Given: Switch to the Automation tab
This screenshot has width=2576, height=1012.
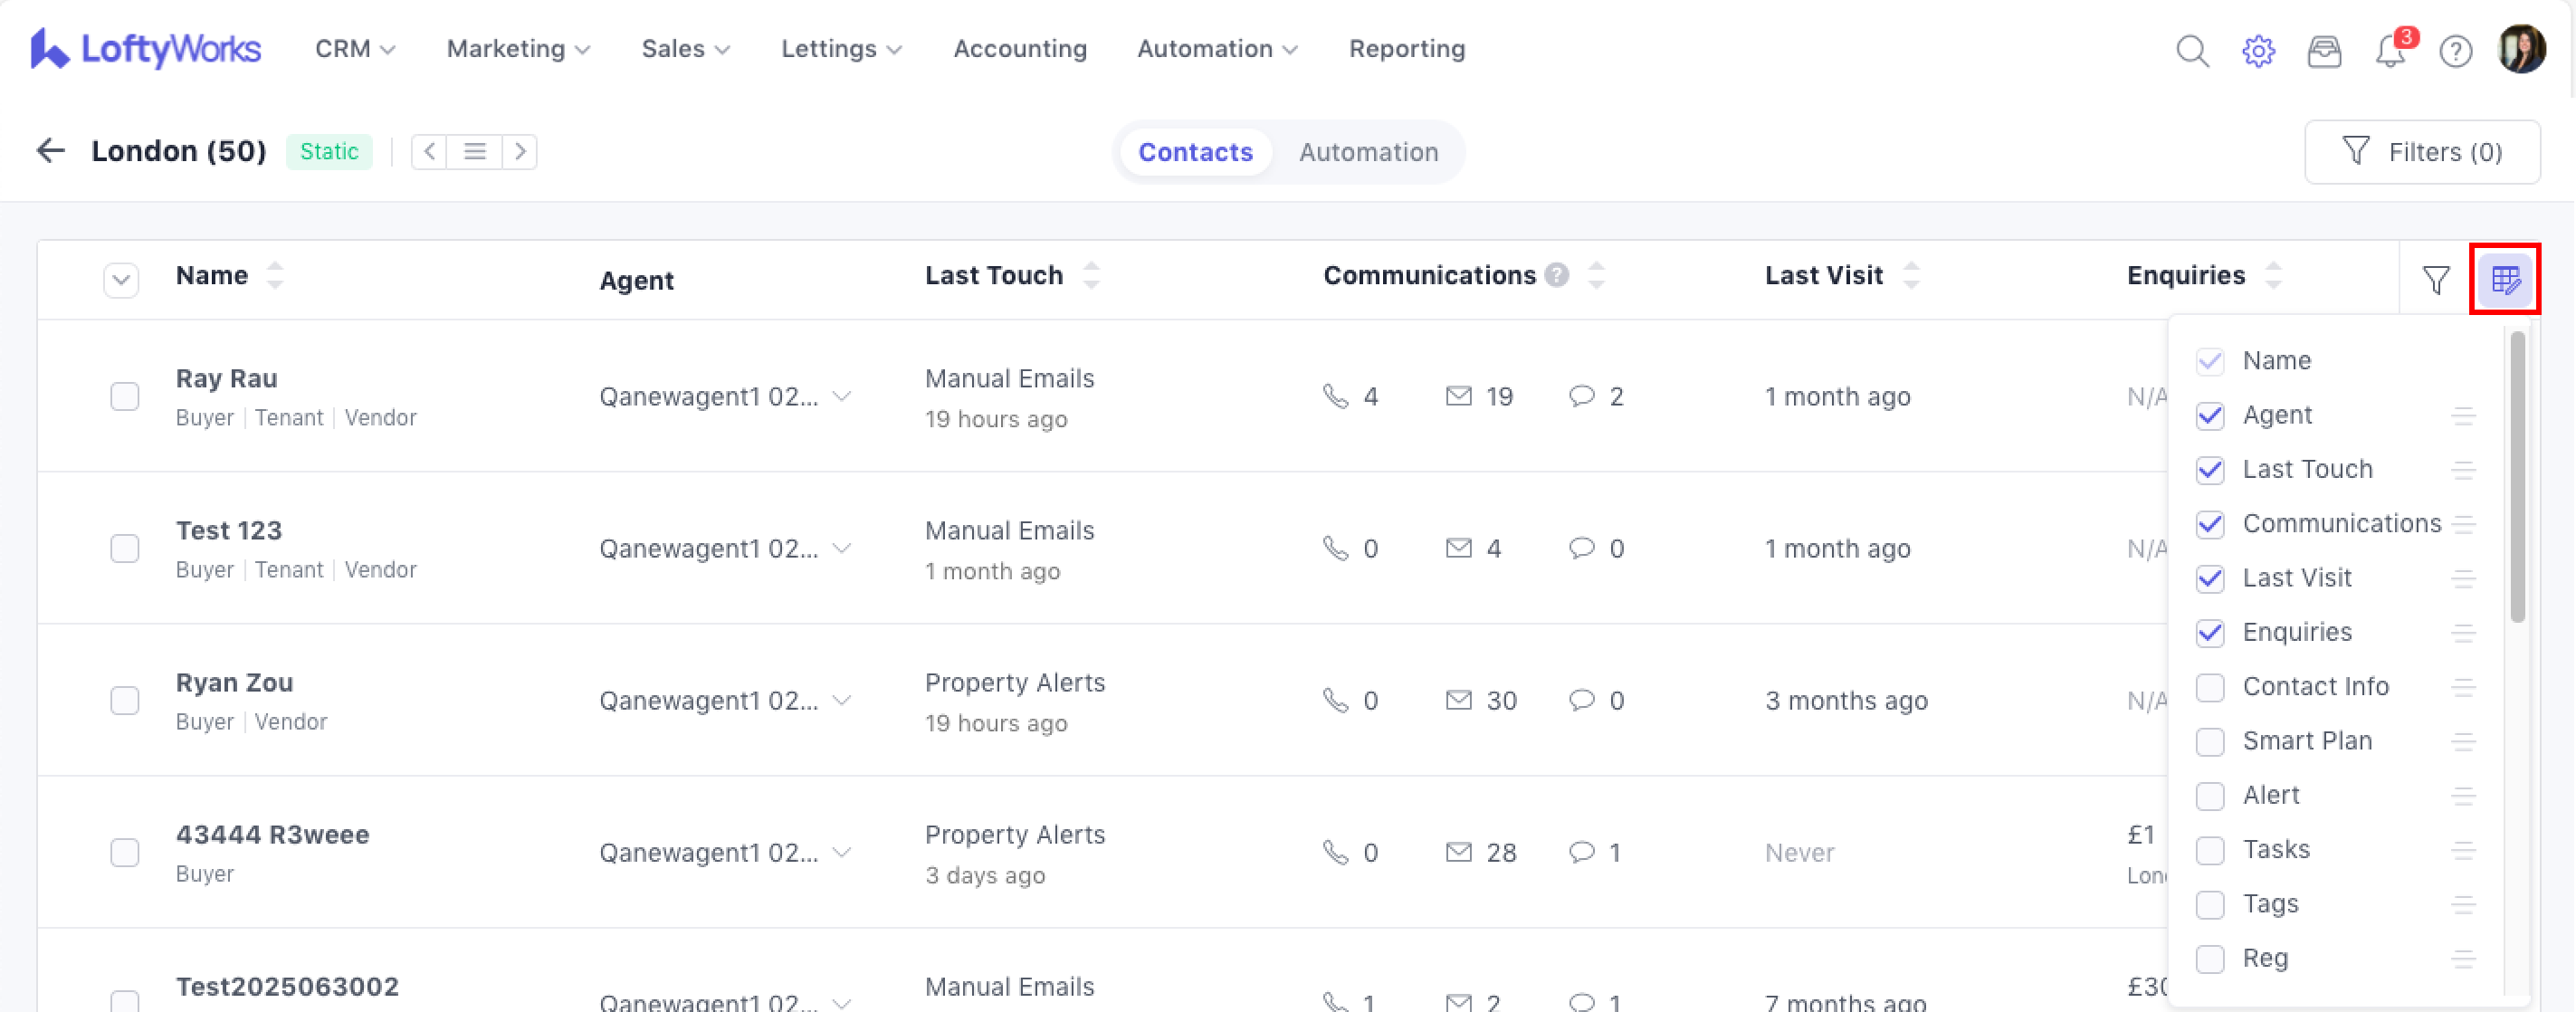Looking at the screenshot, I should click(x=1368, y=152).
